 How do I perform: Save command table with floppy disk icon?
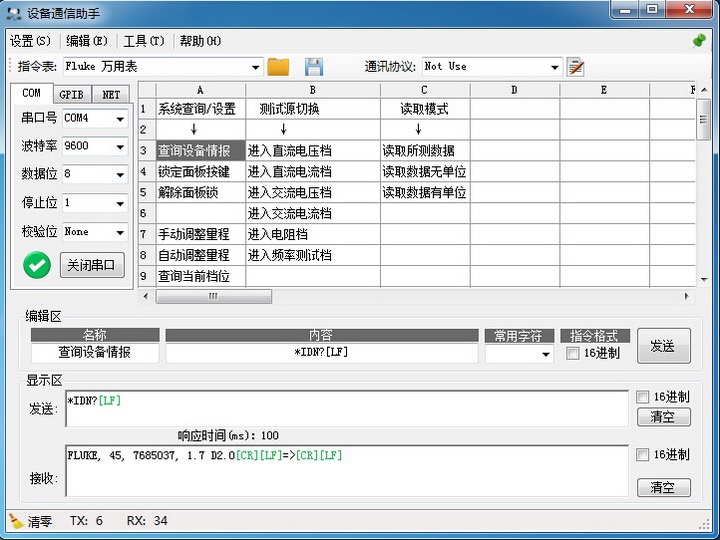314,67
